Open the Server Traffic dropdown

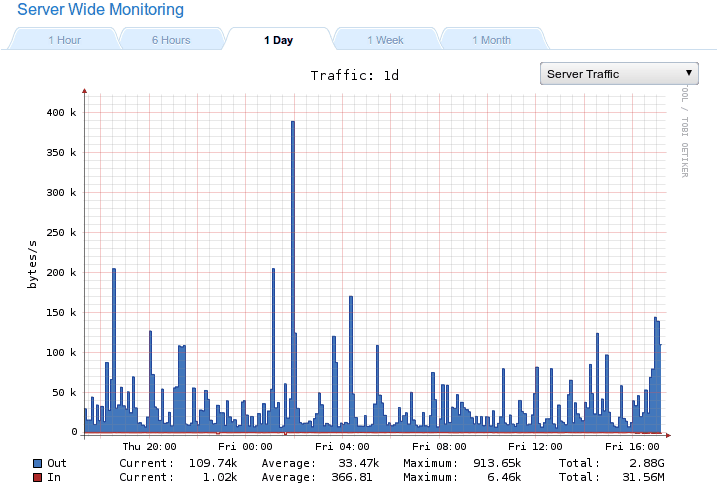coord(619,74)
